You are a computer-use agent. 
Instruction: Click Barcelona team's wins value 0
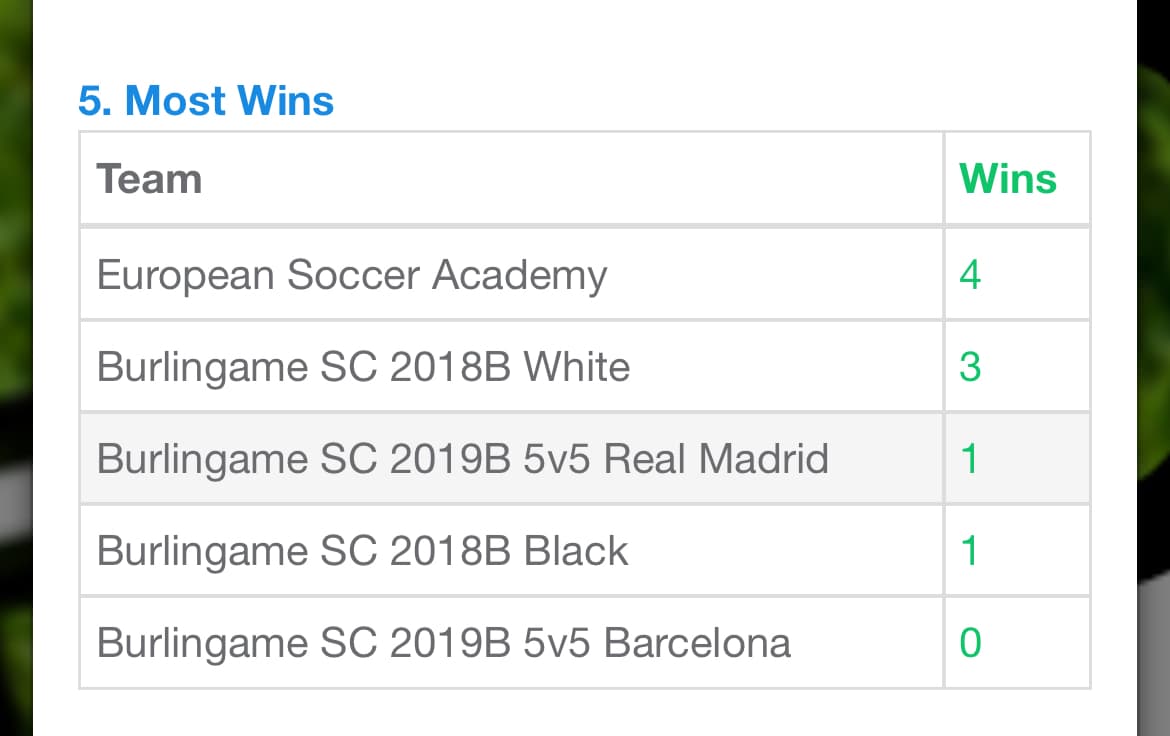point(969,643)
